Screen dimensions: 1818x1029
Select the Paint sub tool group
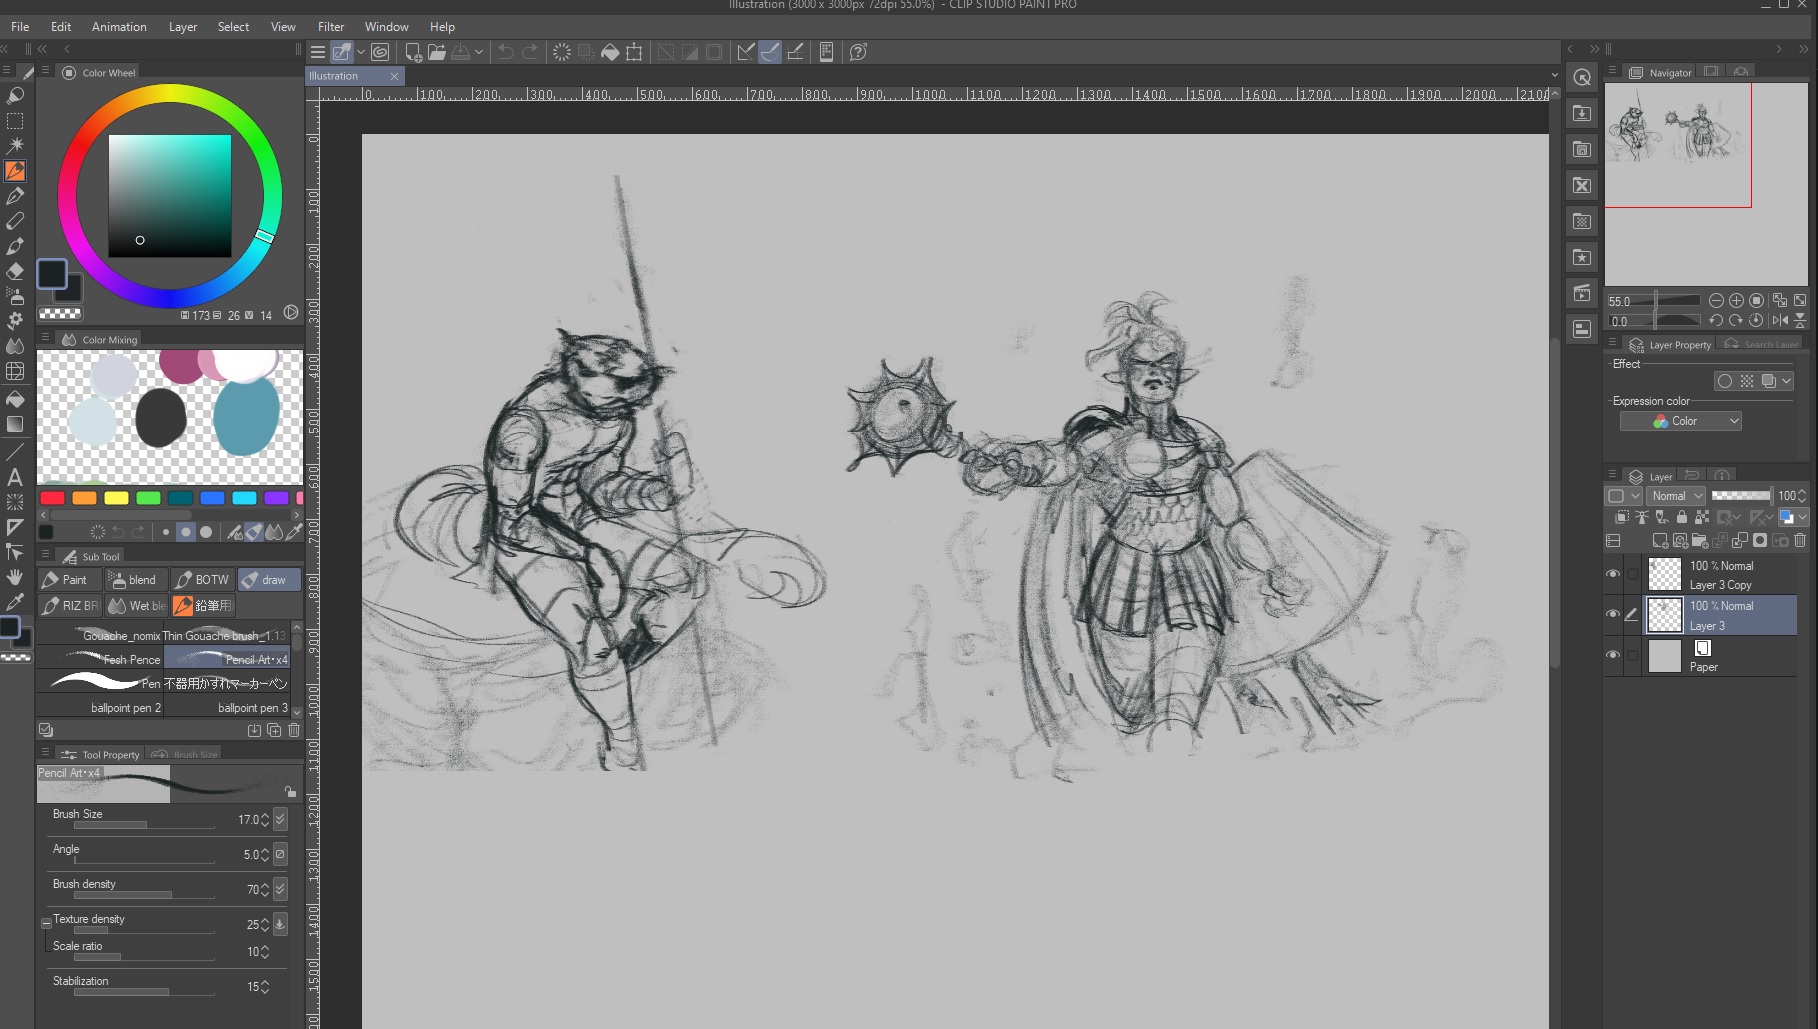pos(68,580)
